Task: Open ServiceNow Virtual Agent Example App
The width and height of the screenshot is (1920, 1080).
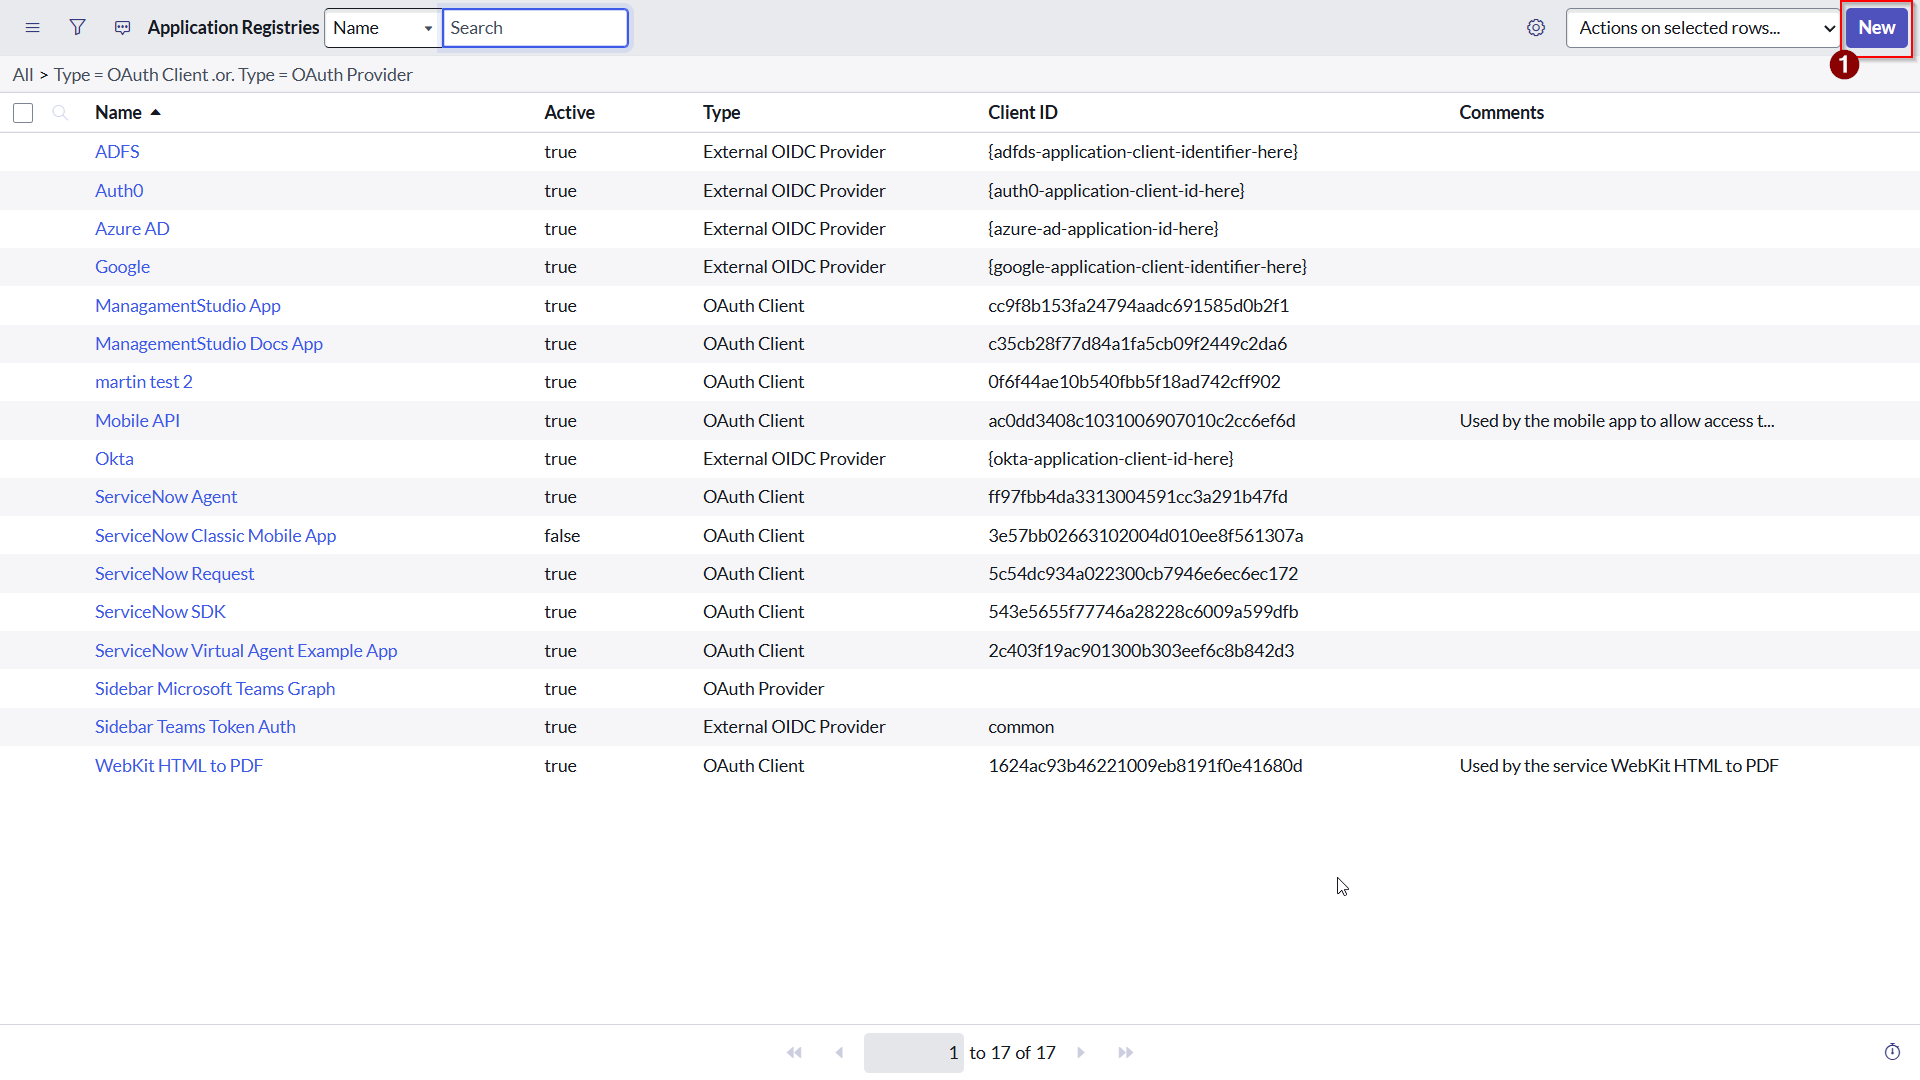Action: click(246, 651)
